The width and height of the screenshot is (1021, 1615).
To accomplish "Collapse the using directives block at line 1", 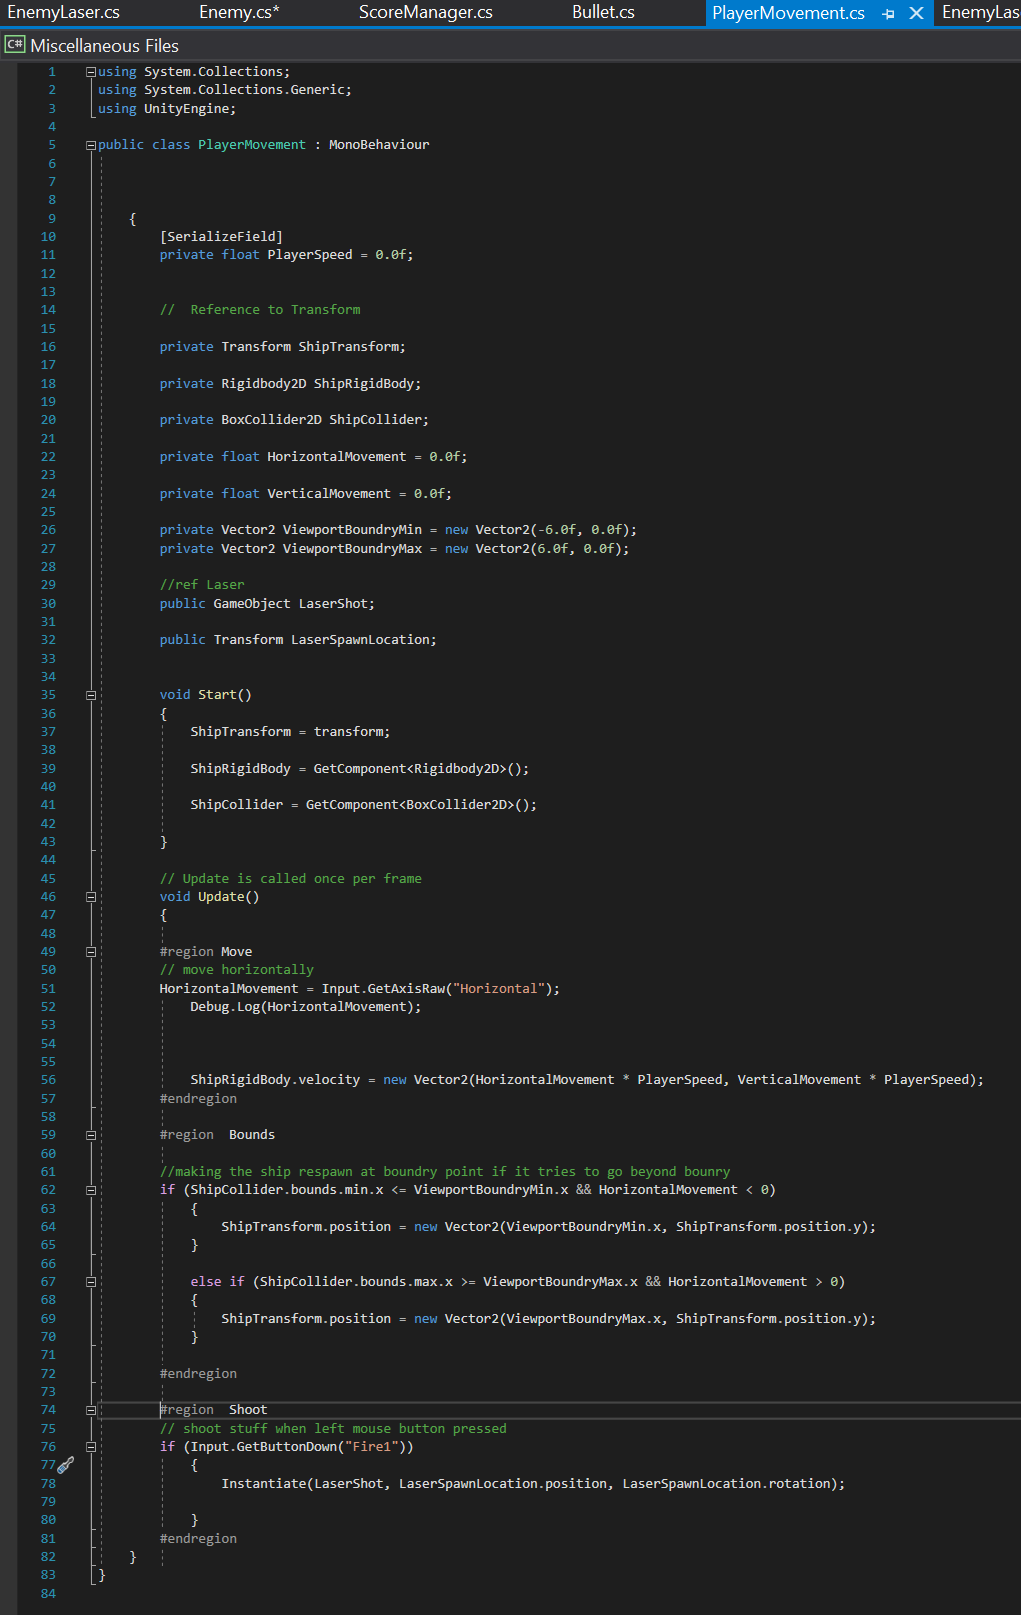I will coord(91,72).
